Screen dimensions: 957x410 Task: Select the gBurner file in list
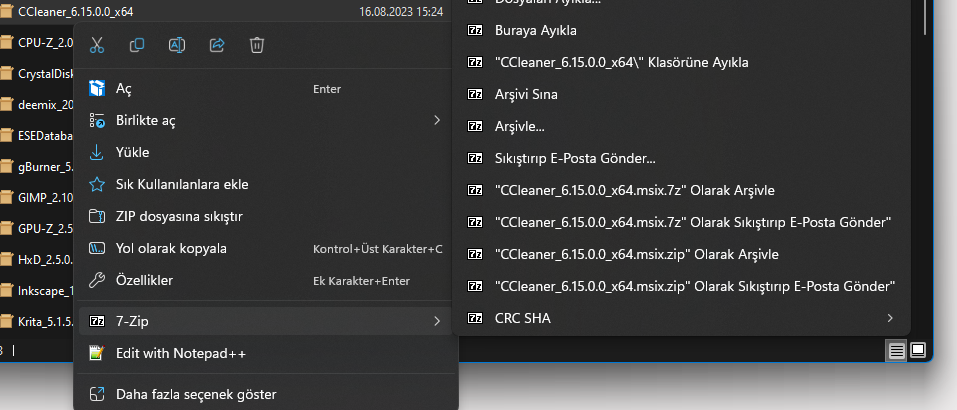(x=38, y=167)
